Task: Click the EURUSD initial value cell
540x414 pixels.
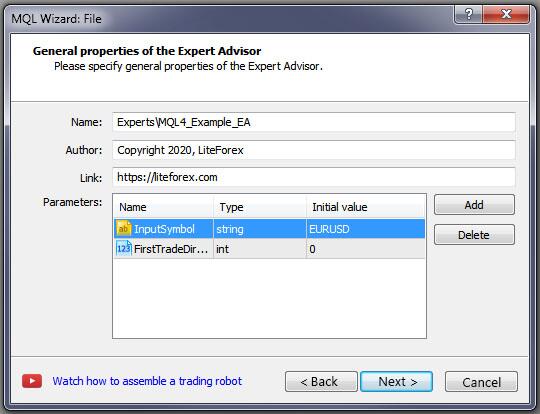Action: coord(365,229)
